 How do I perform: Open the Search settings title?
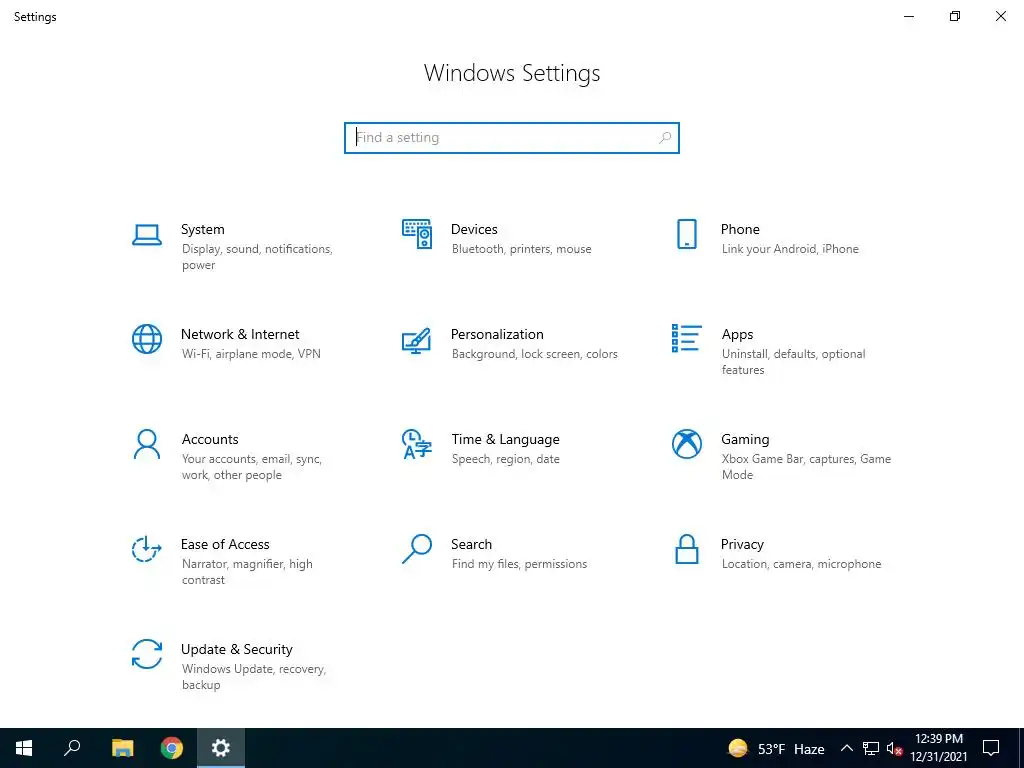[472, 545]
